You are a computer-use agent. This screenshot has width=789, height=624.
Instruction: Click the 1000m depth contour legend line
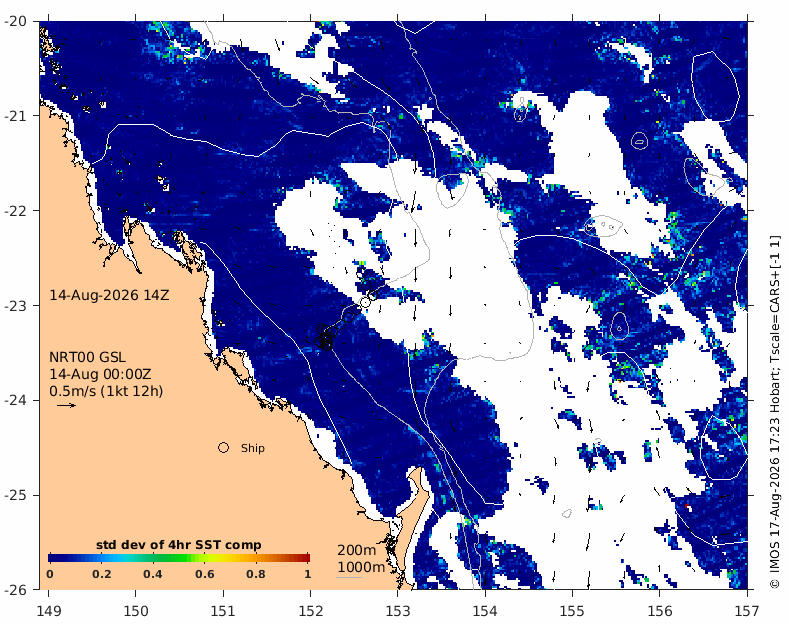(x=349, y=577)
